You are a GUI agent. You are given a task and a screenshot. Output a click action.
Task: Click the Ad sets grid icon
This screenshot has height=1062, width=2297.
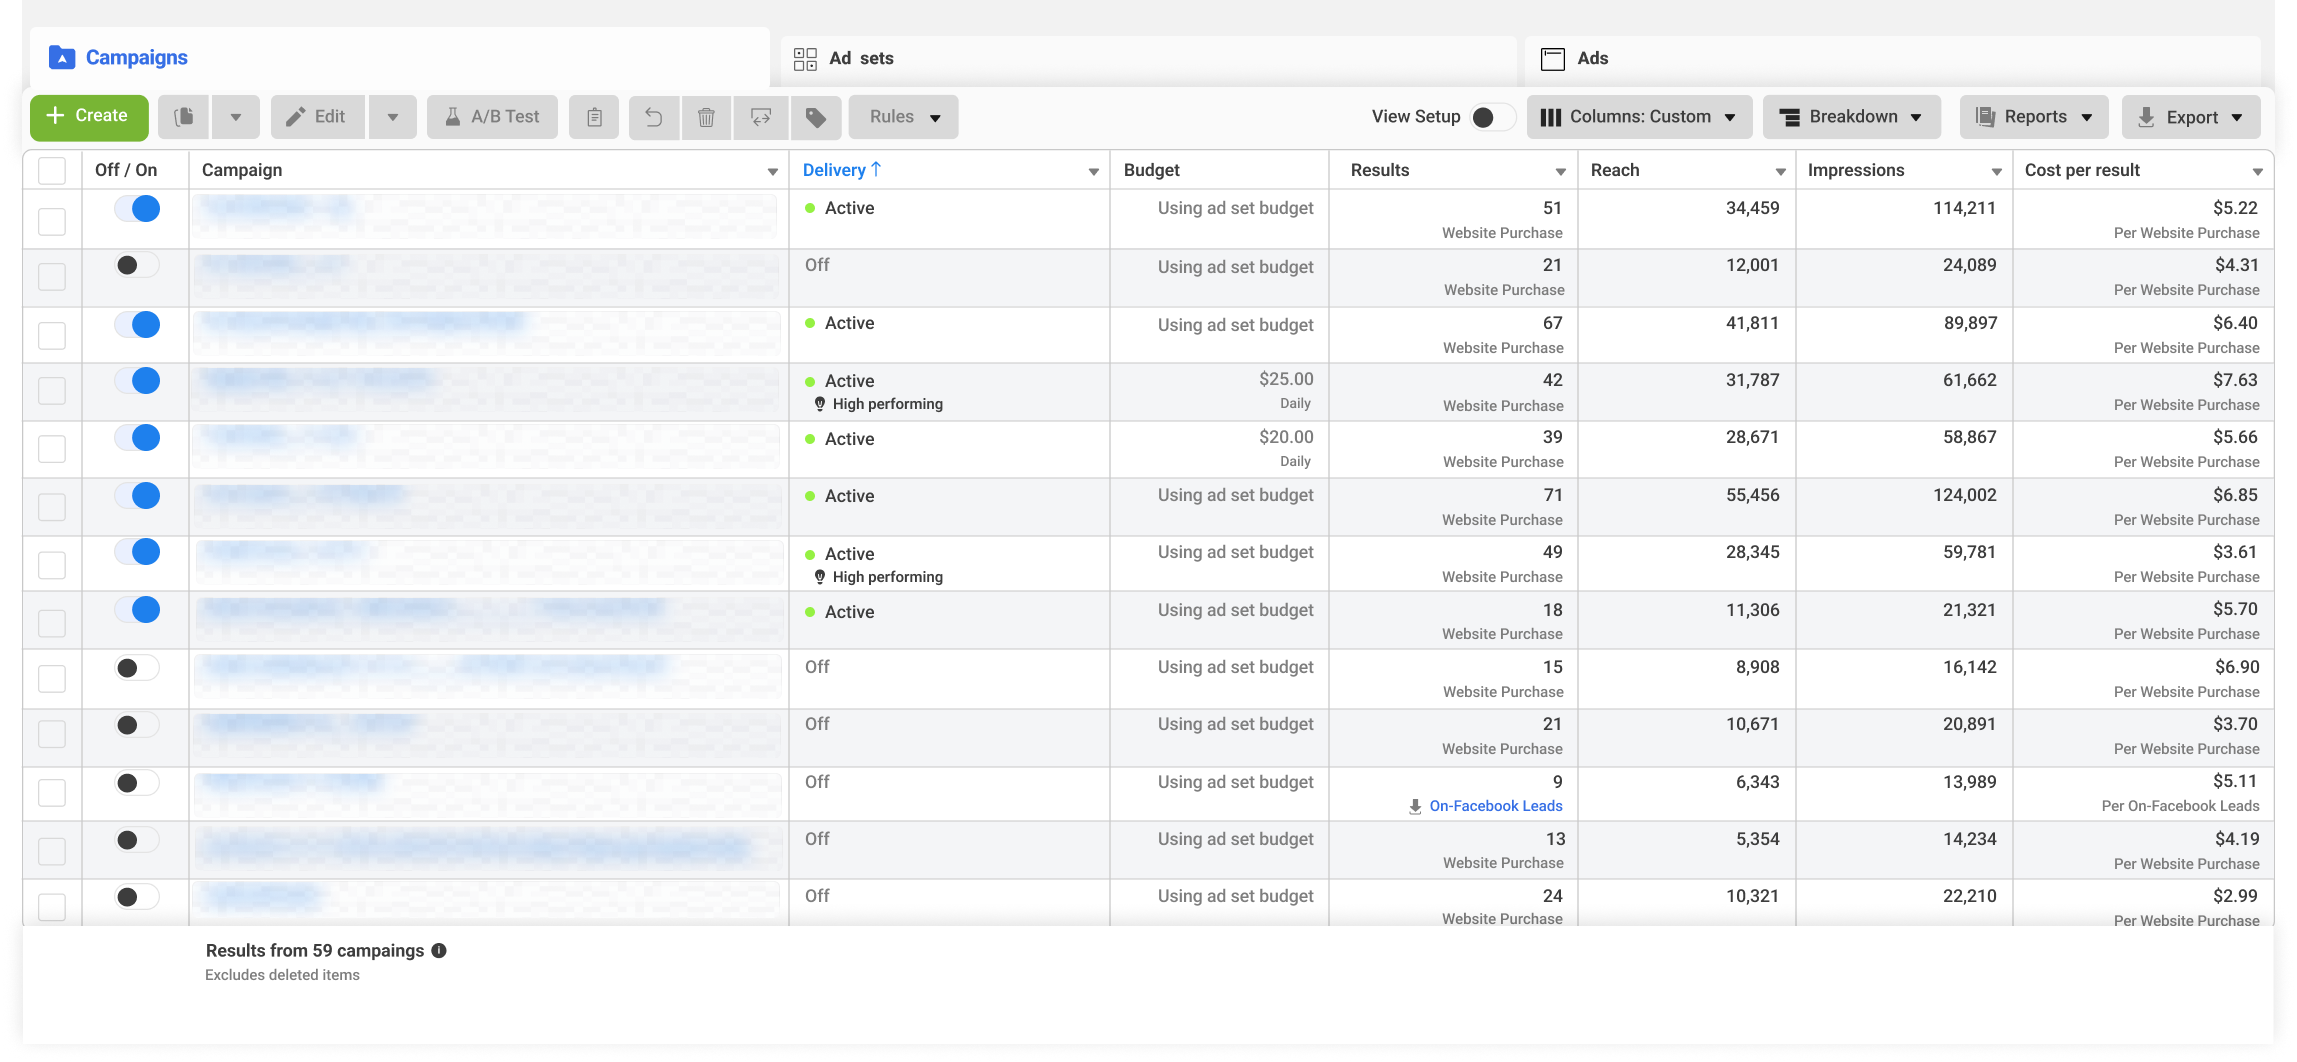(805, 59)
